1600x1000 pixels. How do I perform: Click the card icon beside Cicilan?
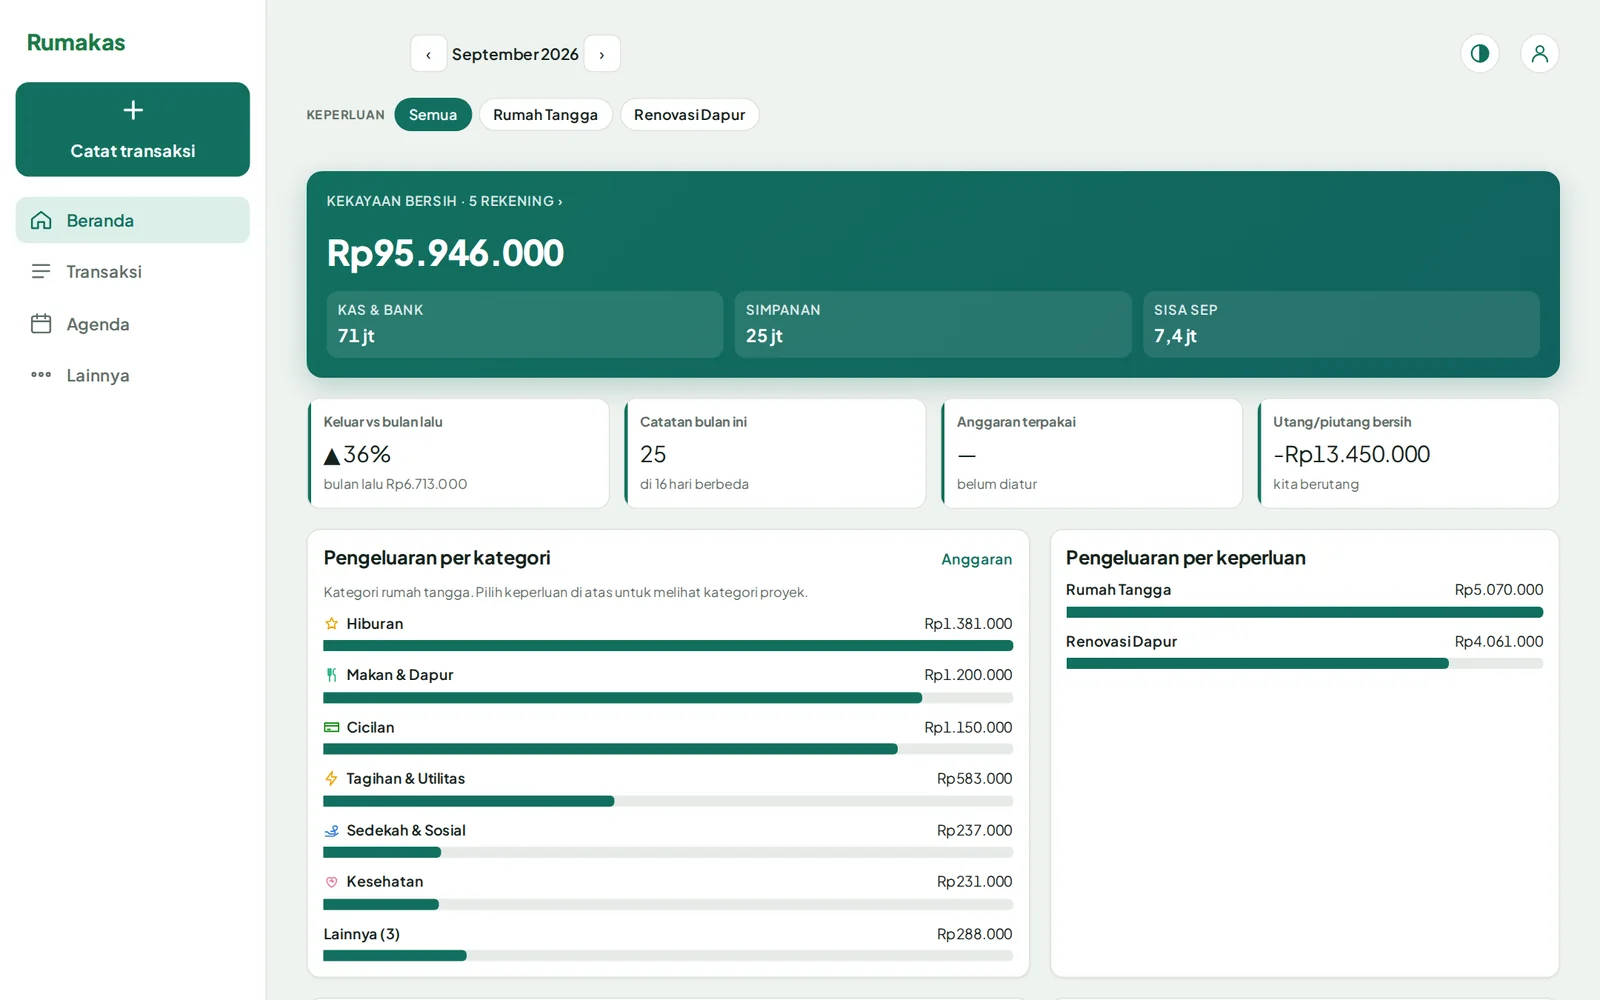[x=332, y=727]
